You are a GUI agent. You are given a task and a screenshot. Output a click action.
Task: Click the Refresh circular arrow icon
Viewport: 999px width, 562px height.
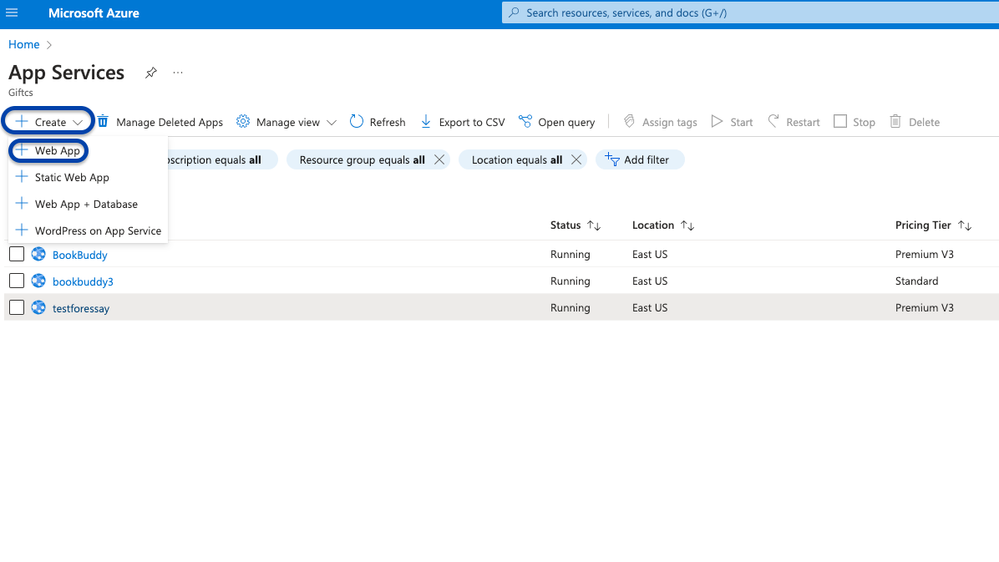coord(356,121)
